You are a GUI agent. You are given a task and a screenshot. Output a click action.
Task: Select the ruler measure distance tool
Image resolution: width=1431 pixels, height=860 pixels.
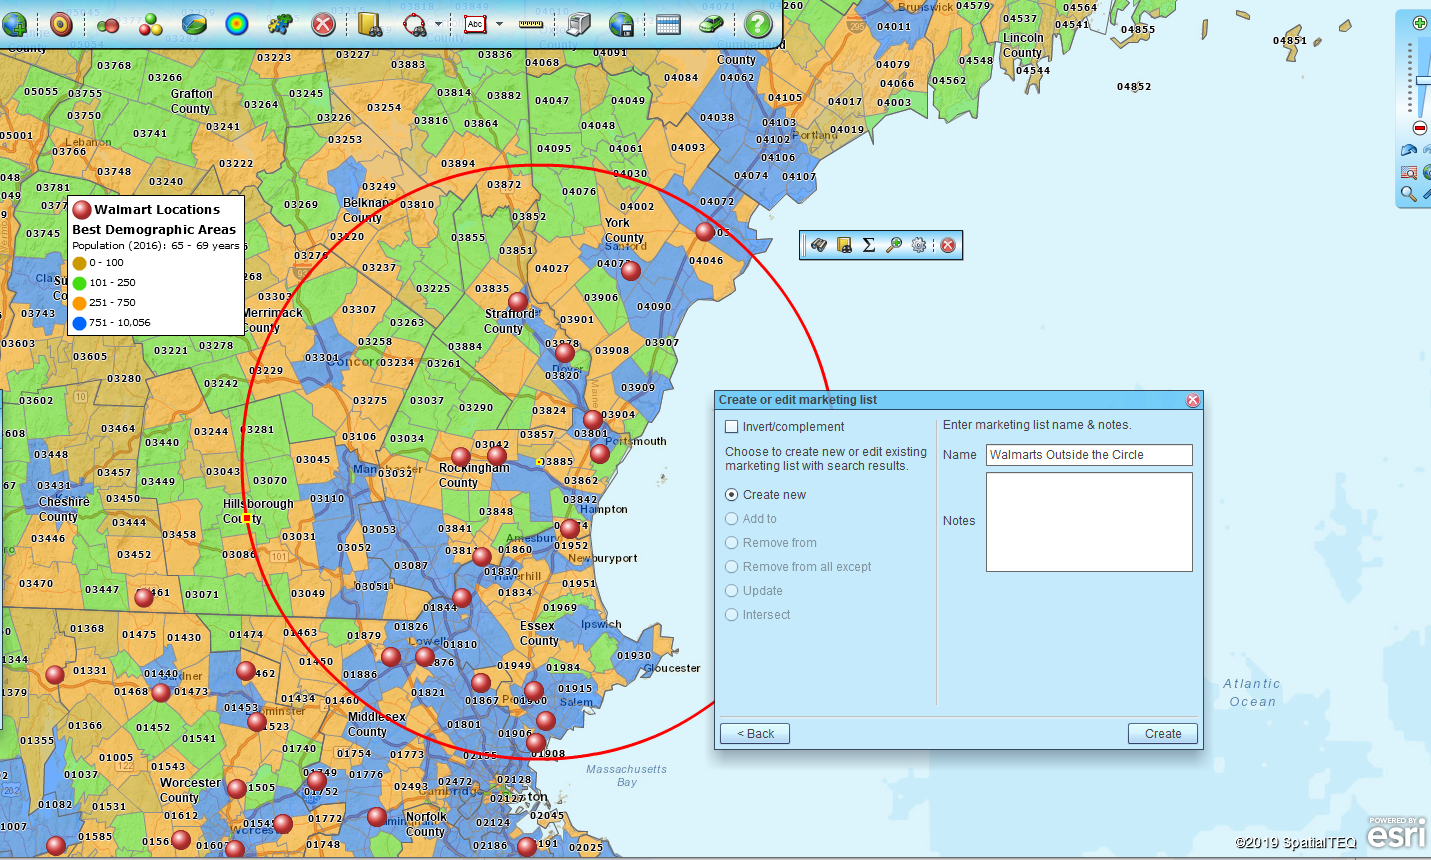click(531, 23)
